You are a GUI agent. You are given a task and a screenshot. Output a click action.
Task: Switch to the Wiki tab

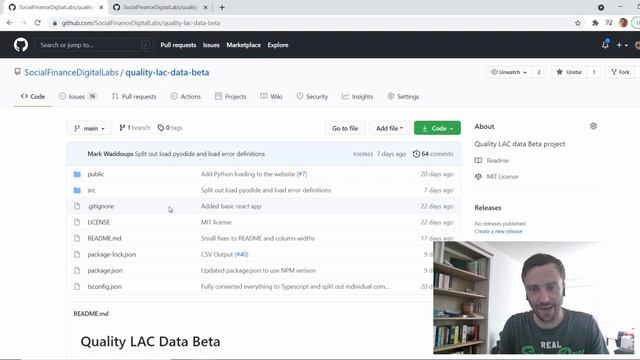(271, 96)
